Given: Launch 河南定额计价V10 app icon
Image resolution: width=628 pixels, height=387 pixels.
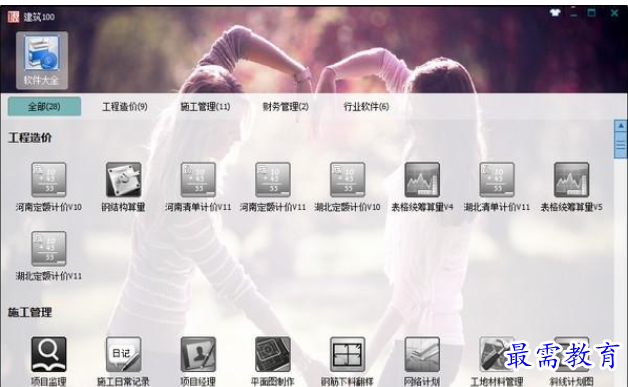Looking at the screenshot, I should tap(49, 180).
